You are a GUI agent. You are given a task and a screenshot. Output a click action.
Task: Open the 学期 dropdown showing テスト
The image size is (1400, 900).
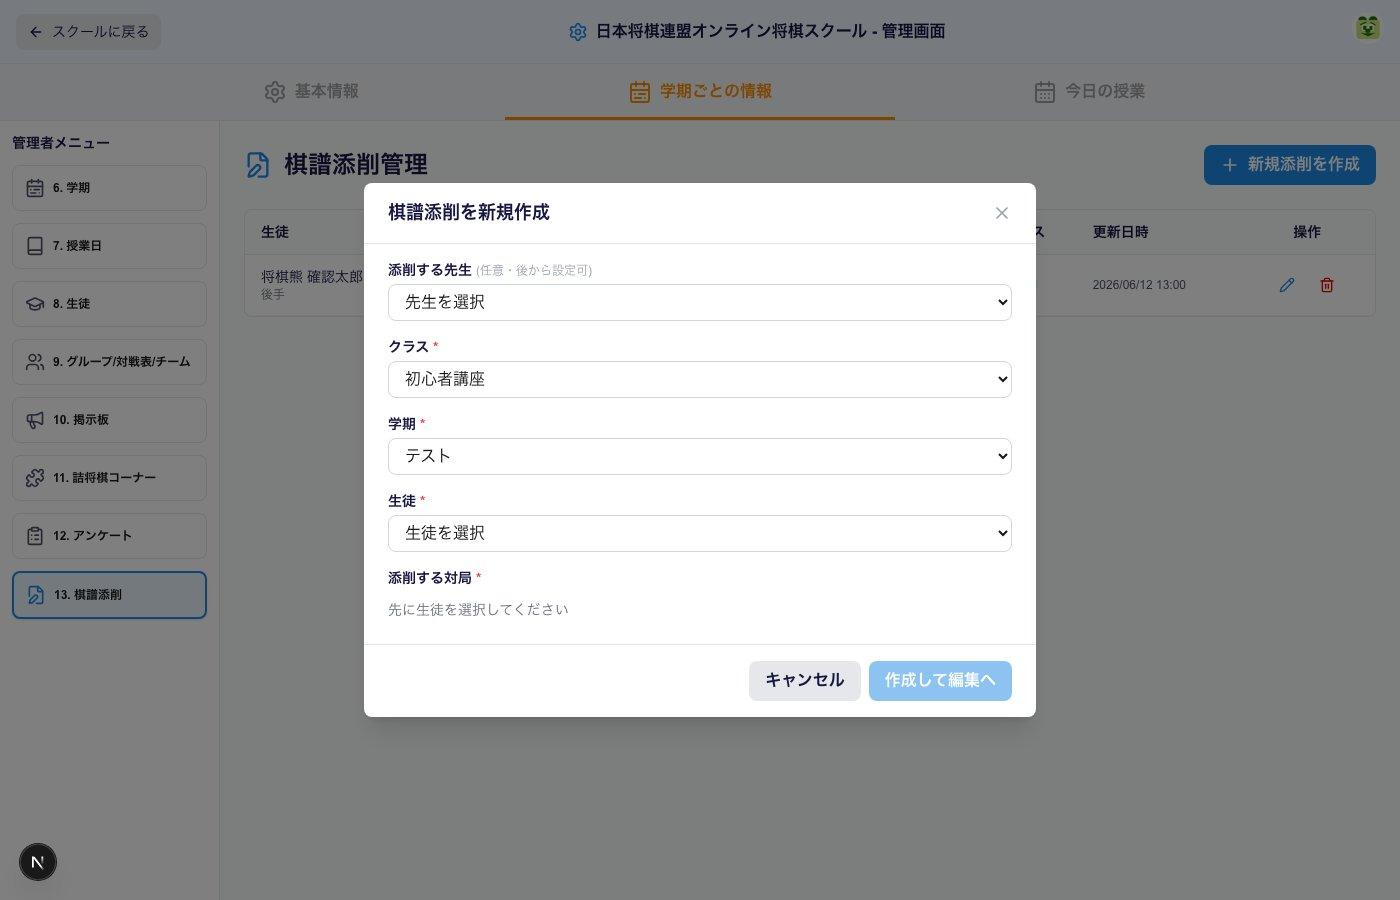click(x=700, y=456)
